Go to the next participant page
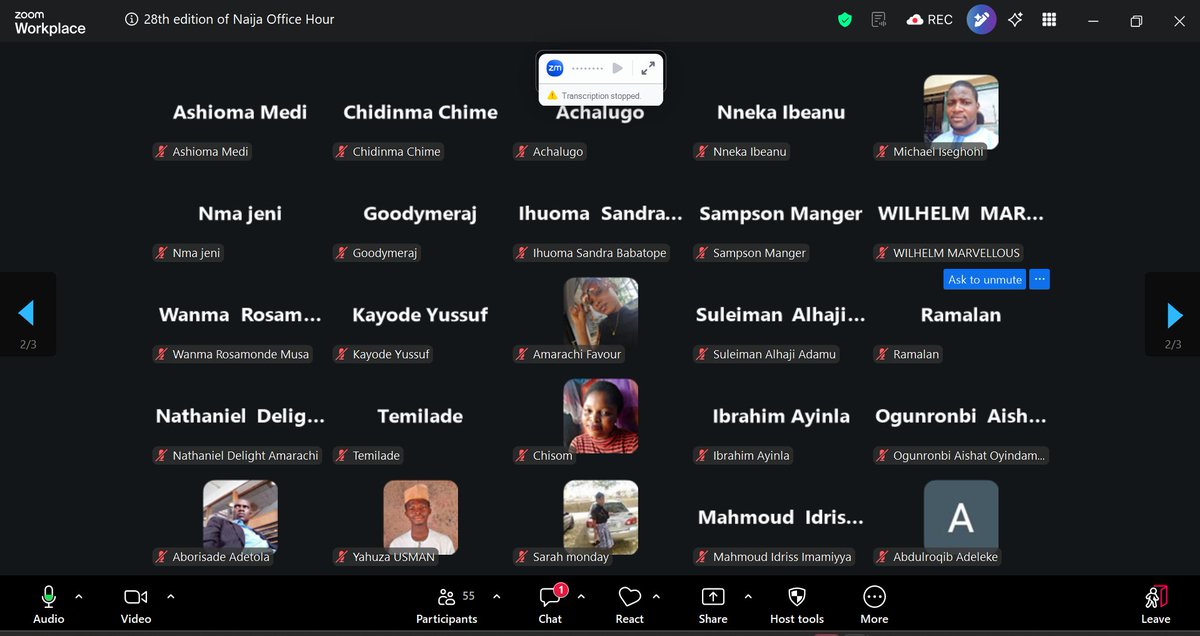The image size is (1200, 636). pos(1175,315)
